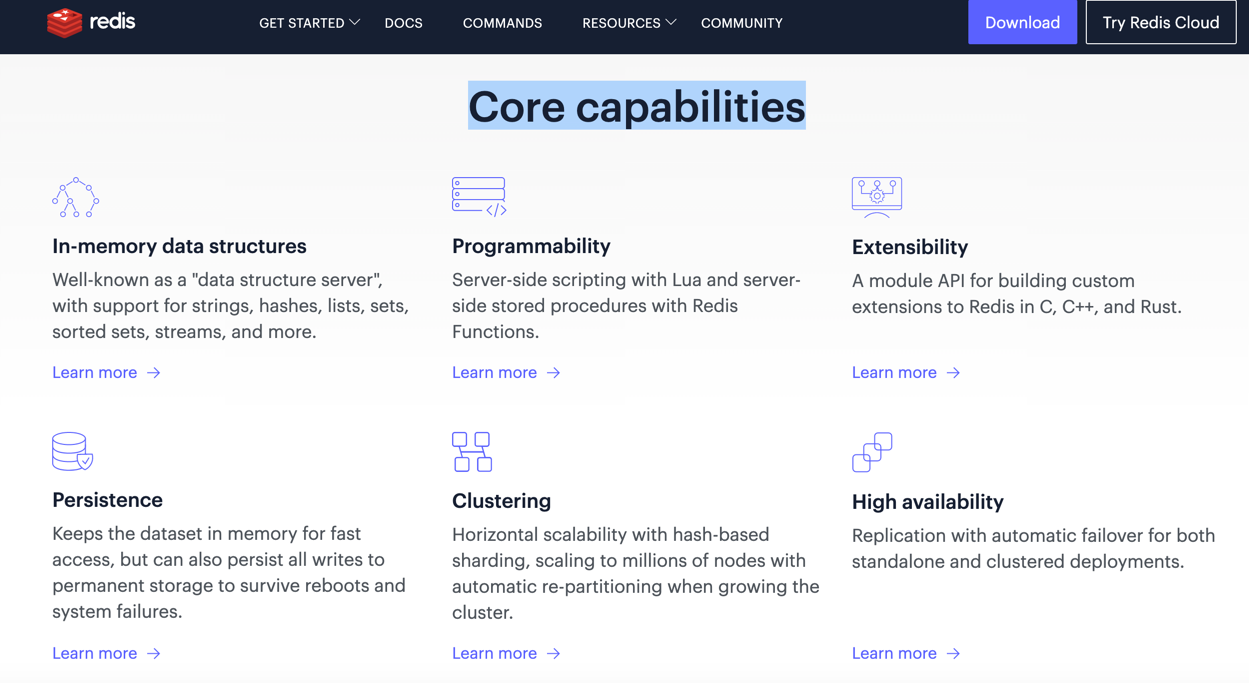Click the 'Keeps the dataset in memory' description

pos(229,573)
